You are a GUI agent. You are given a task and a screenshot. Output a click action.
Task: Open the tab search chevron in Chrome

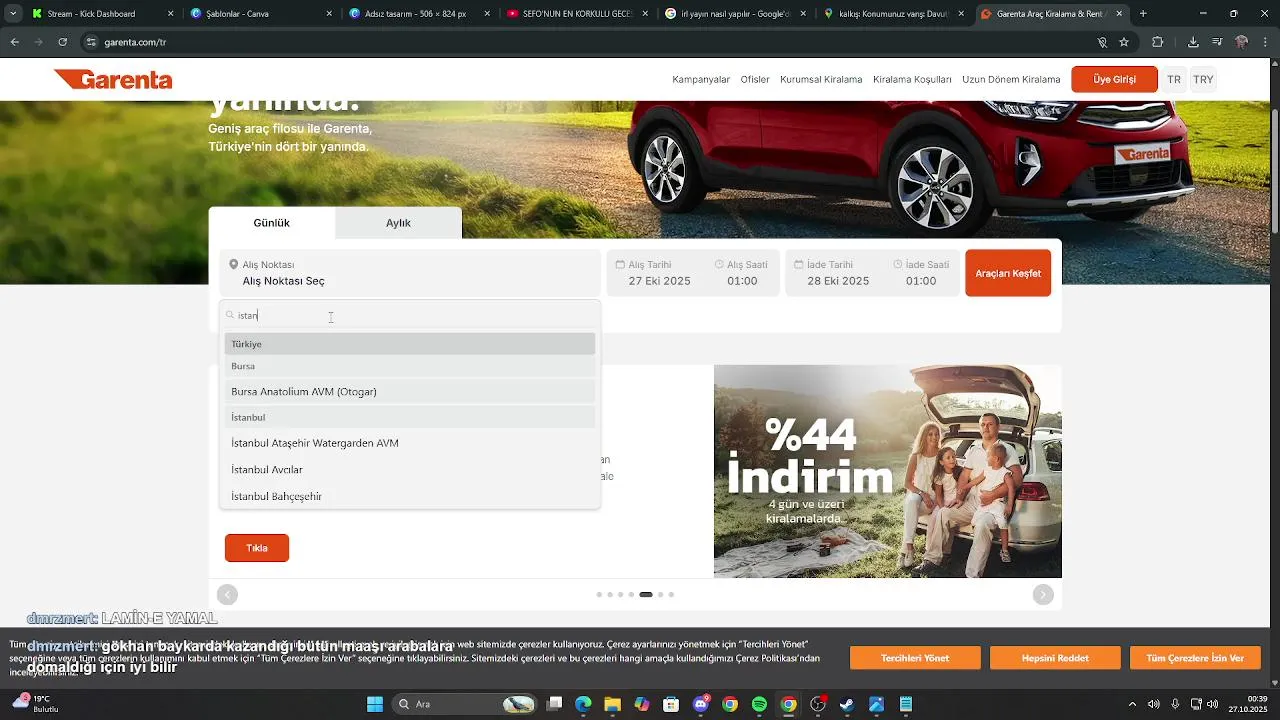click(13, 14)
